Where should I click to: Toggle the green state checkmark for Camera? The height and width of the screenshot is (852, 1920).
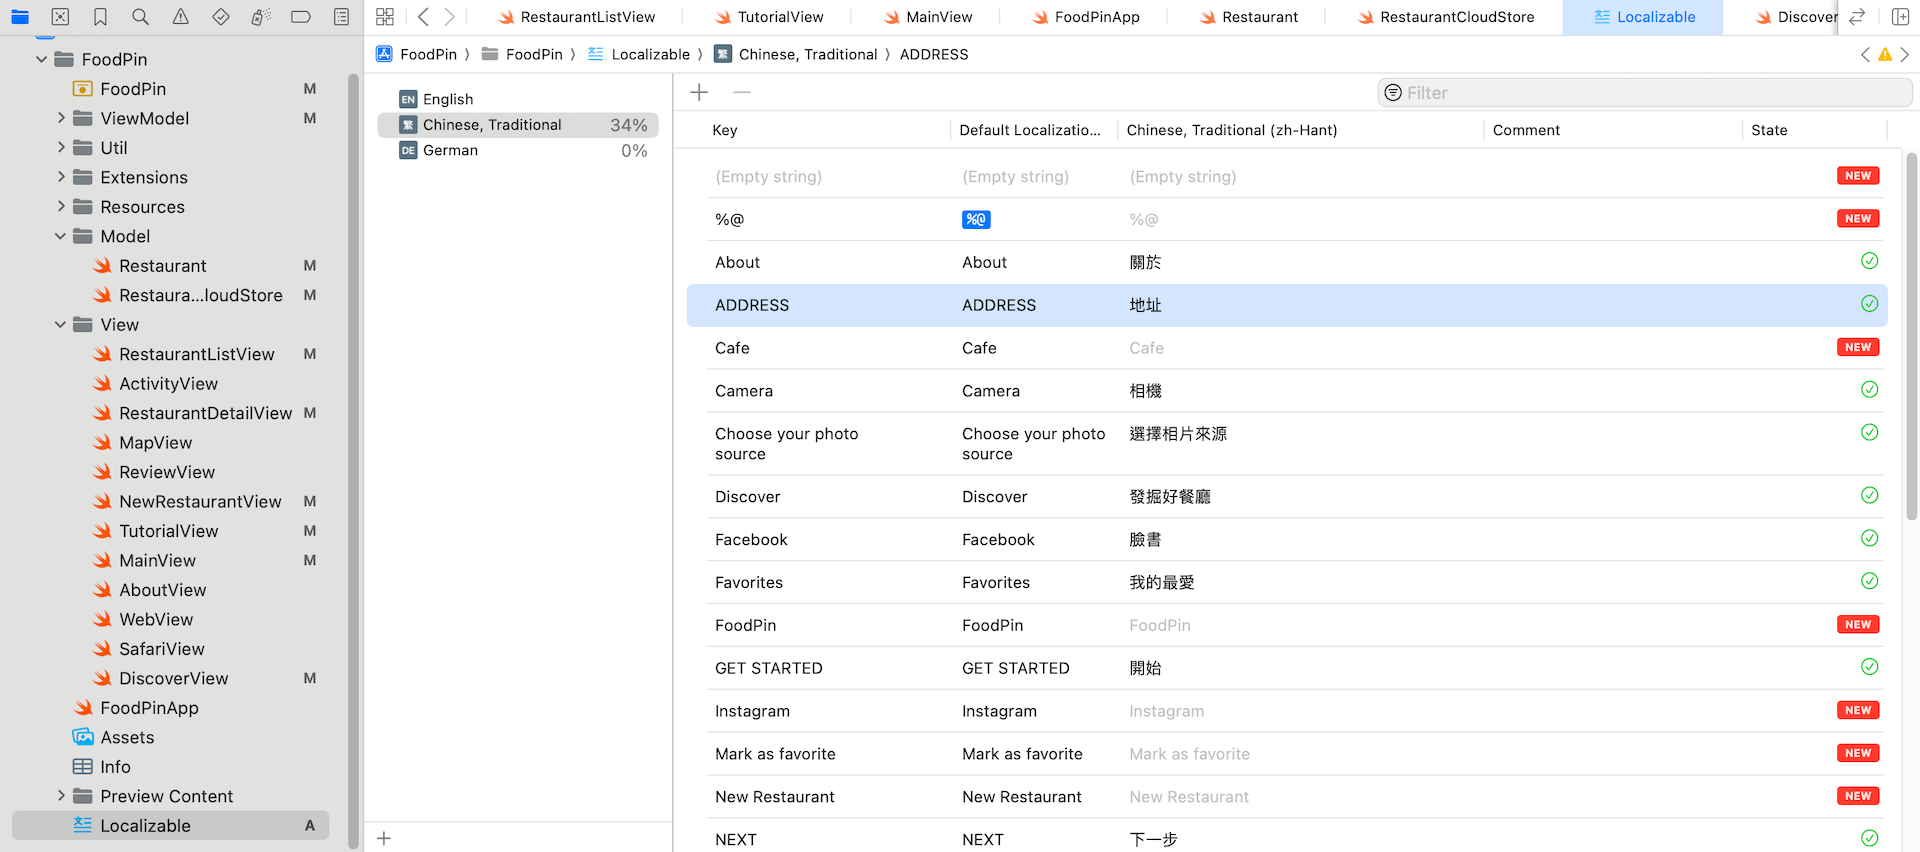(1868, 390)
